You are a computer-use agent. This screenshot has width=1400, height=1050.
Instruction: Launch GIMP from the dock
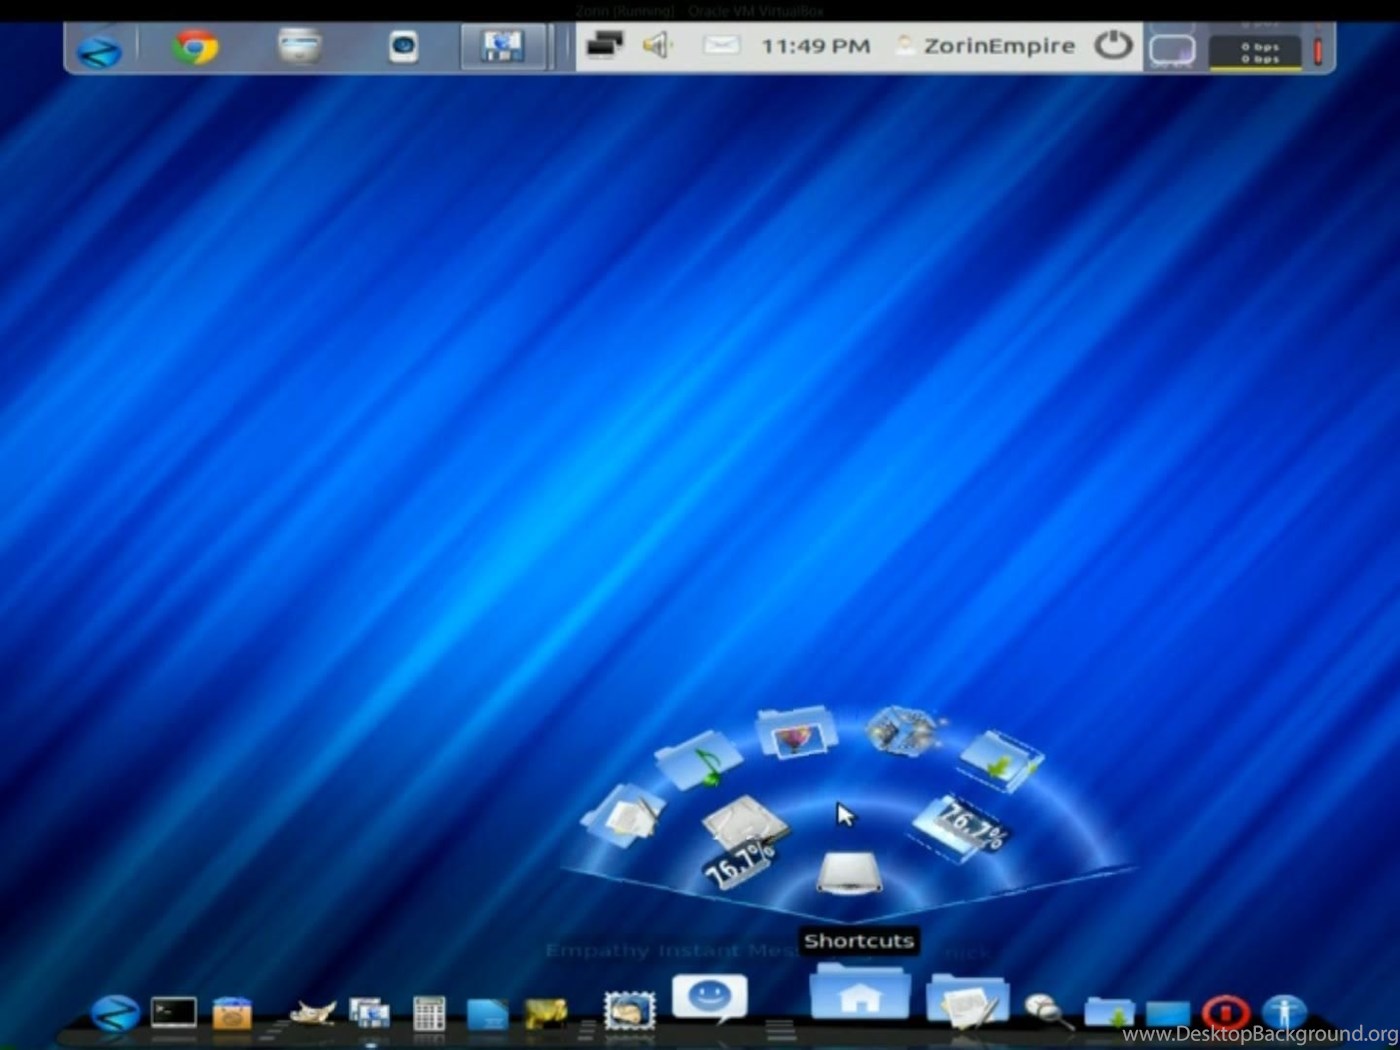[x=312, y=1014]
